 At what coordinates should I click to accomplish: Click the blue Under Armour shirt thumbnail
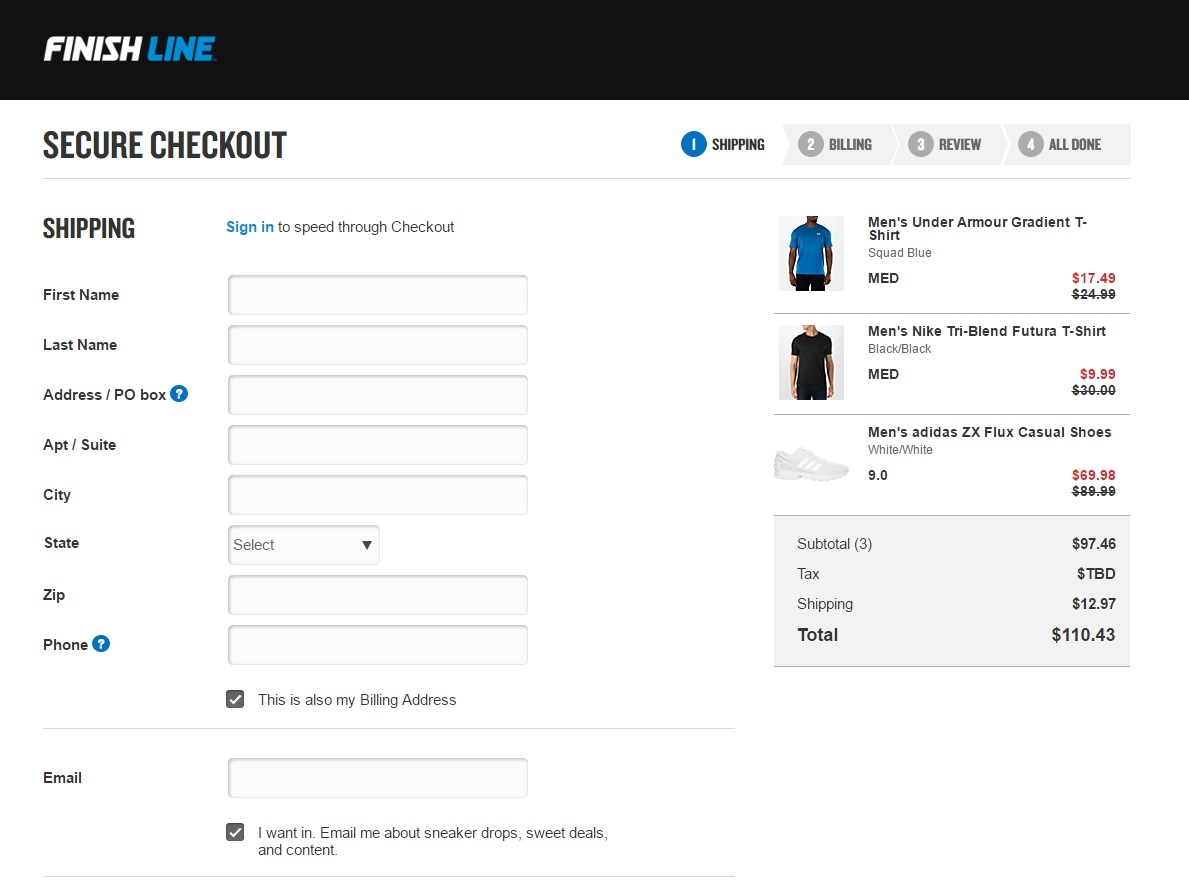click(811, 253)
